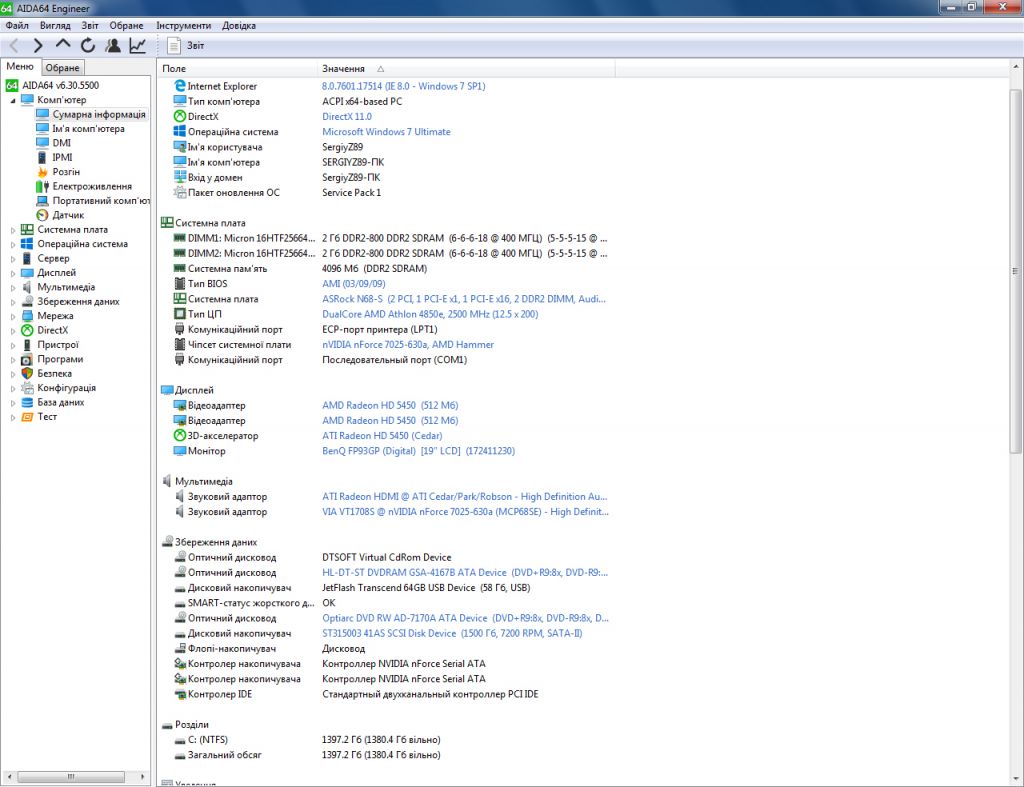This screenshot has height=787, width=1024.
Task: Click the sidebar horizontal scrollbar thumb
Action: point(71,777)
